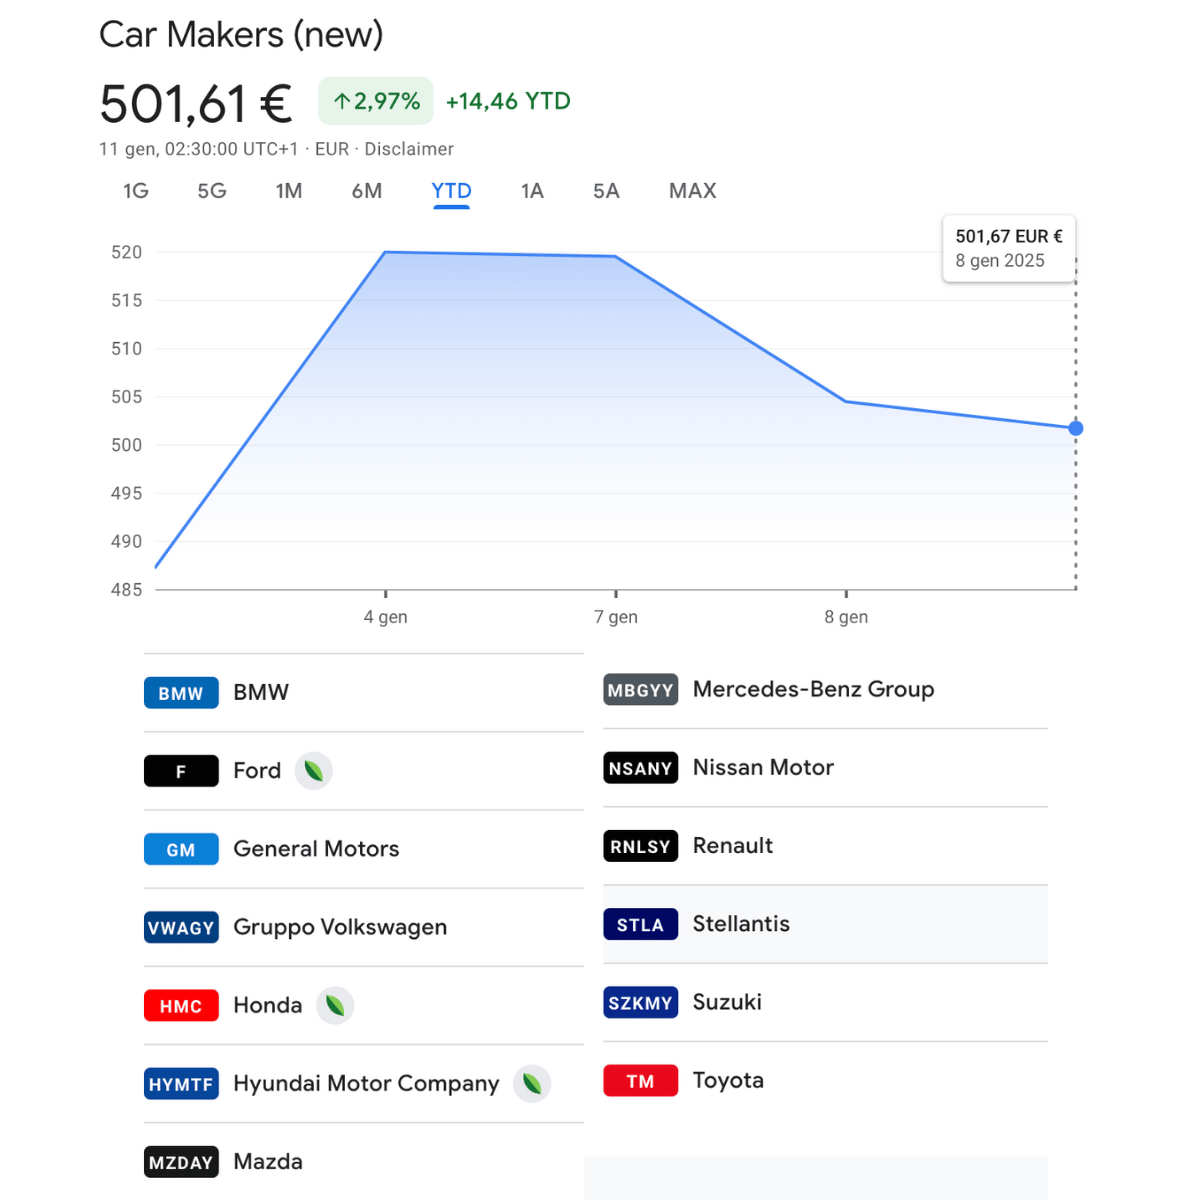The width and height of the screenshot is (1200, 1200).
Task: Click the red TM ticker badge
Action: (641, 1081)
